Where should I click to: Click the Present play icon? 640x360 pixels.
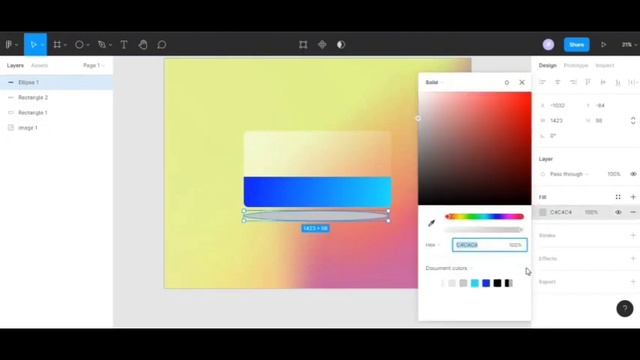pyautogui.click(x=603, y=44)
